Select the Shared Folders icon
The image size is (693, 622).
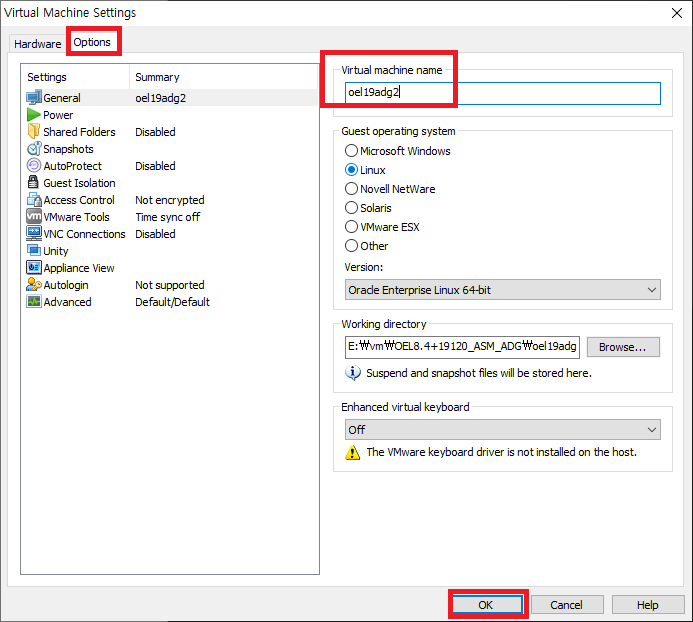(x=34, y=132)
